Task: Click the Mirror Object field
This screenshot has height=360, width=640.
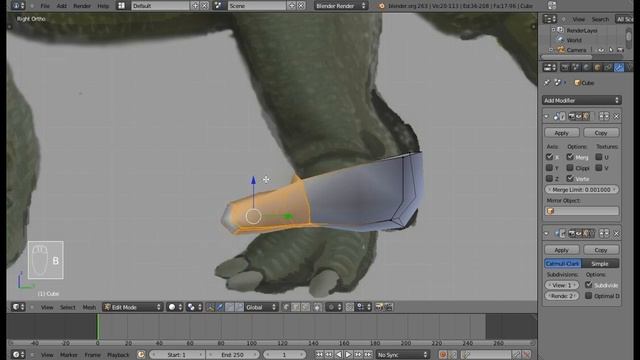Action: point(582,211)
